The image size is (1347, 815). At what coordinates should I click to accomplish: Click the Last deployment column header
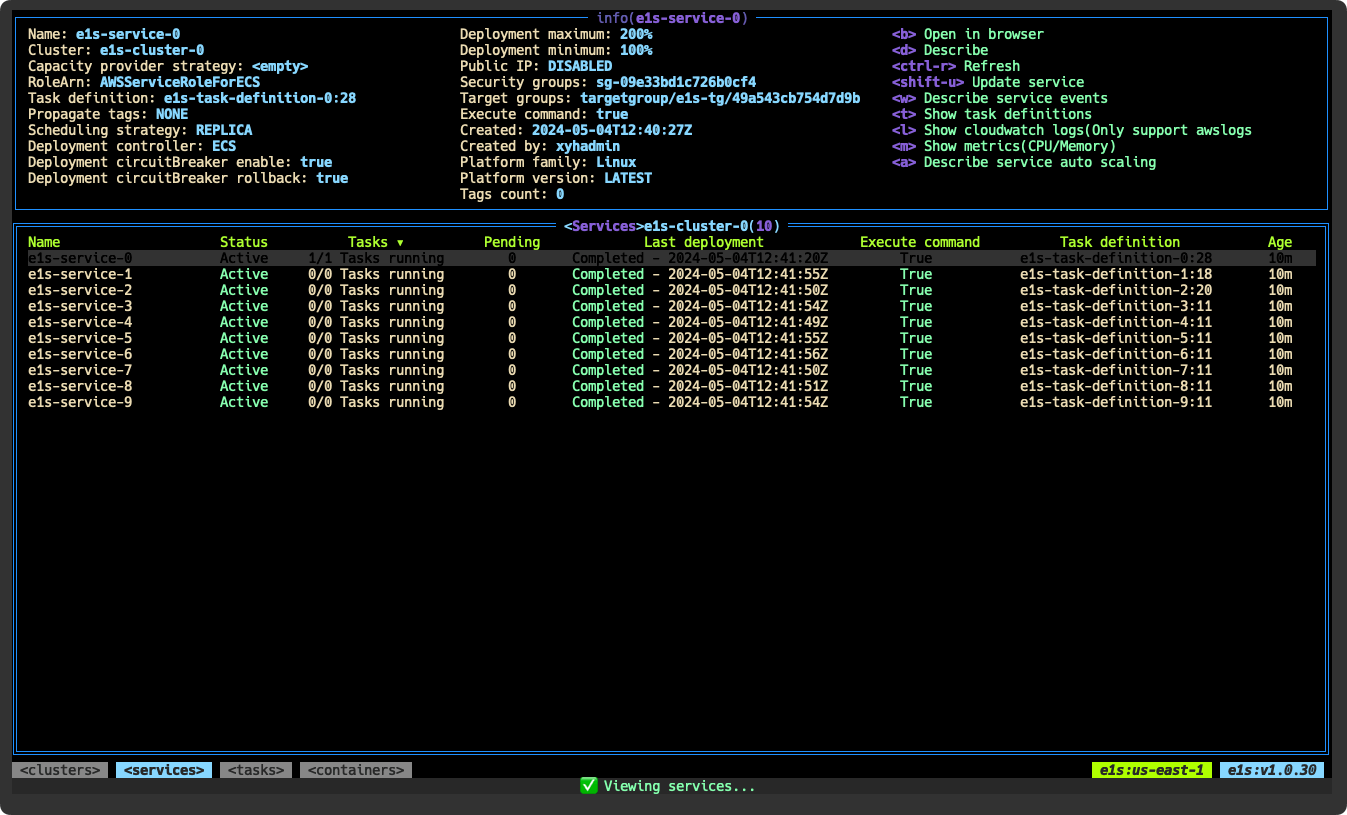click(x=704, y=242)
